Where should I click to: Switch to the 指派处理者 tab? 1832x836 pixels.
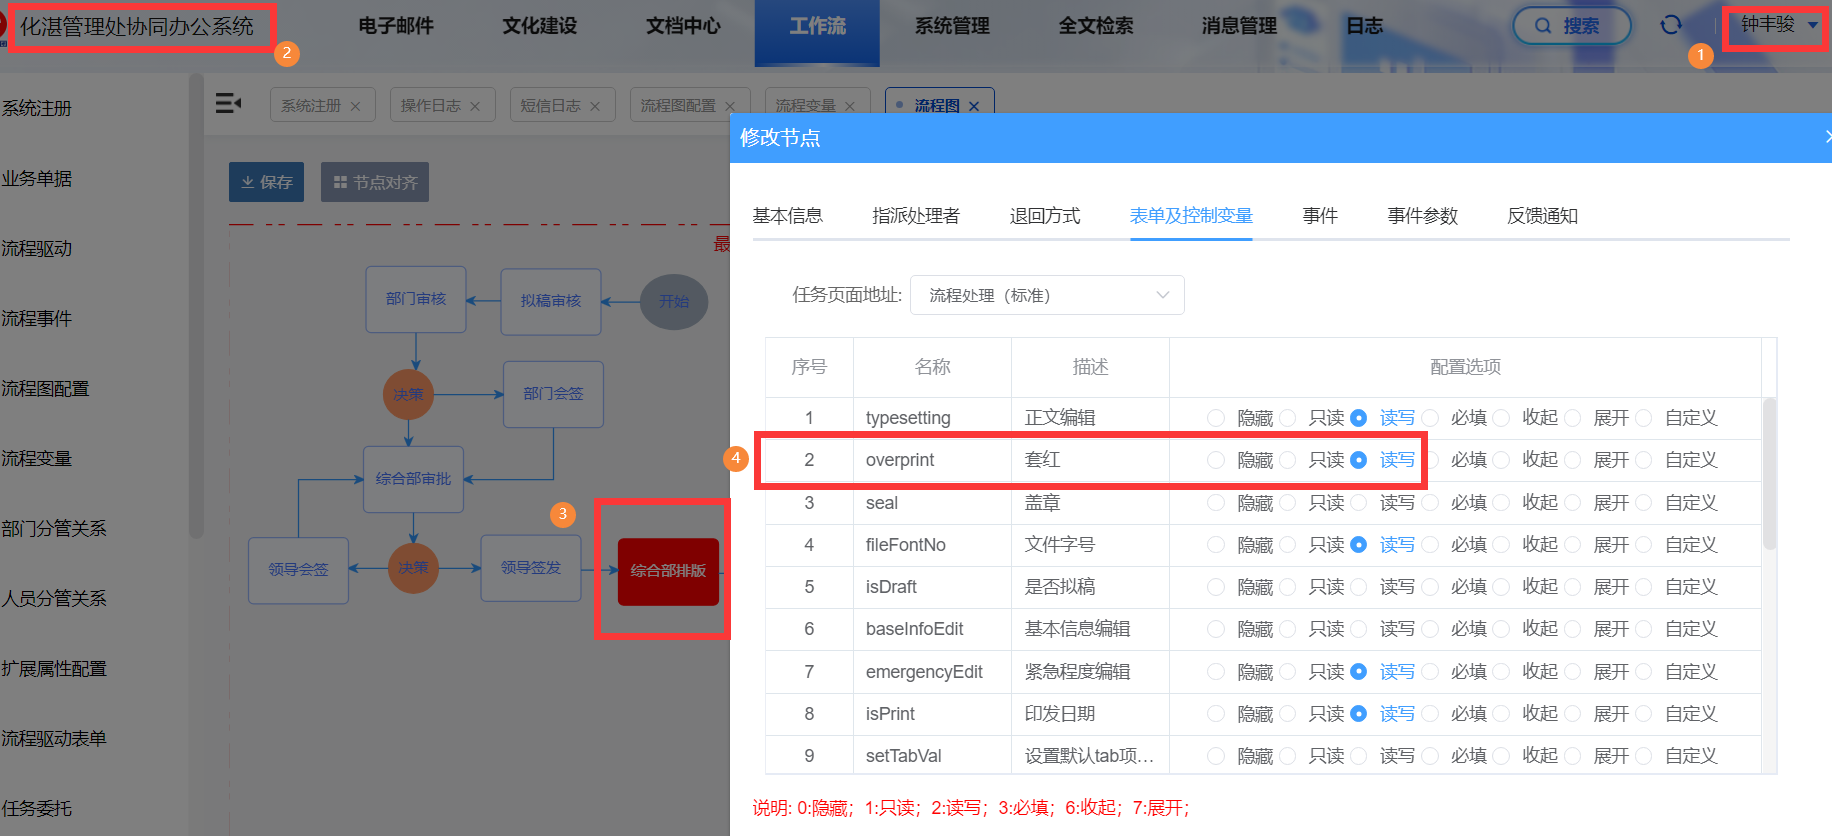click(x=916, y=216)
